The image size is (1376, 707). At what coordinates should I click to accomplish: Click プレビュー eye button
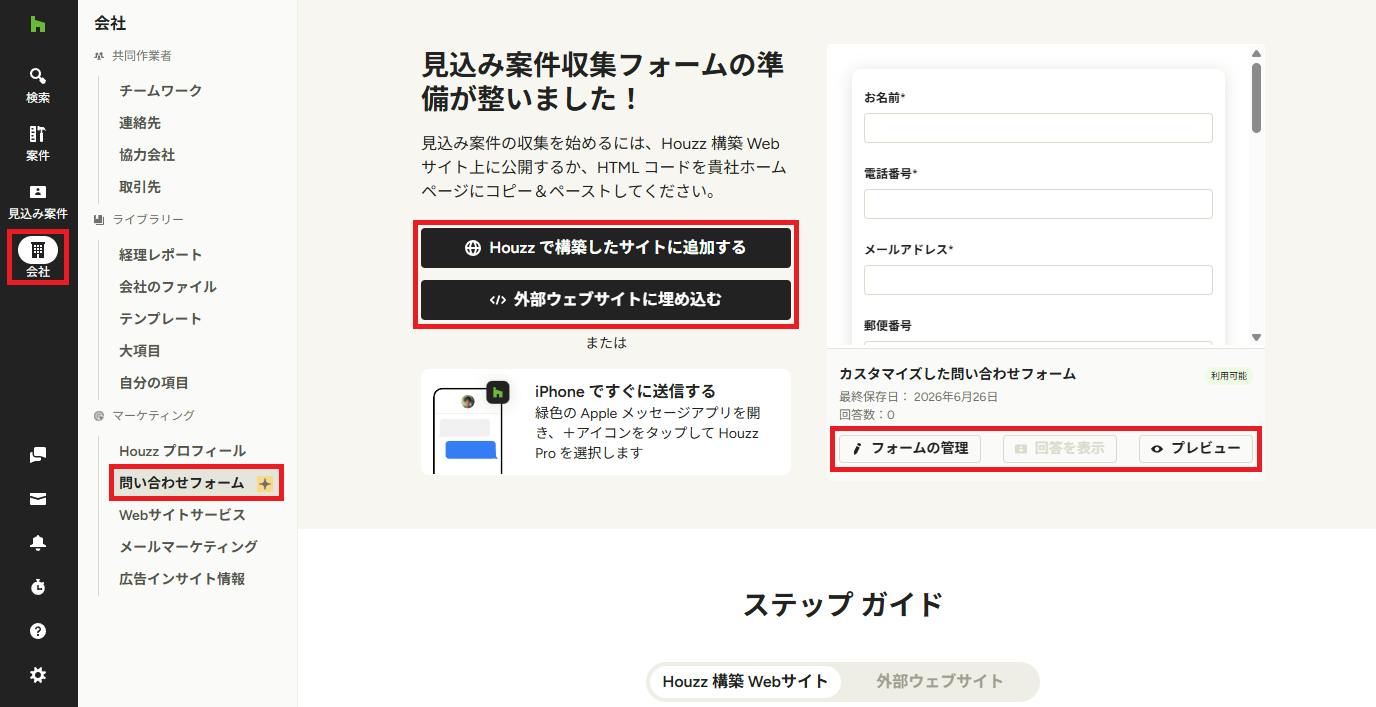(x=1196, y=449)
